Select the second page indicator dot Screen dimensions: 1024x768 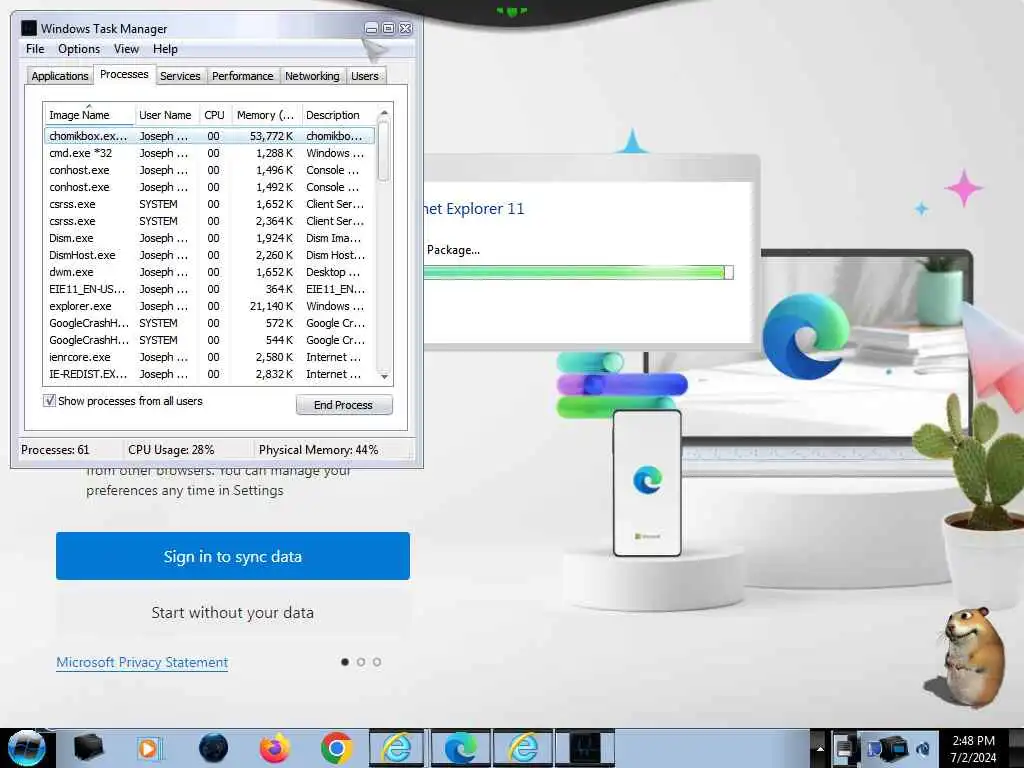(x=361, y=662)
